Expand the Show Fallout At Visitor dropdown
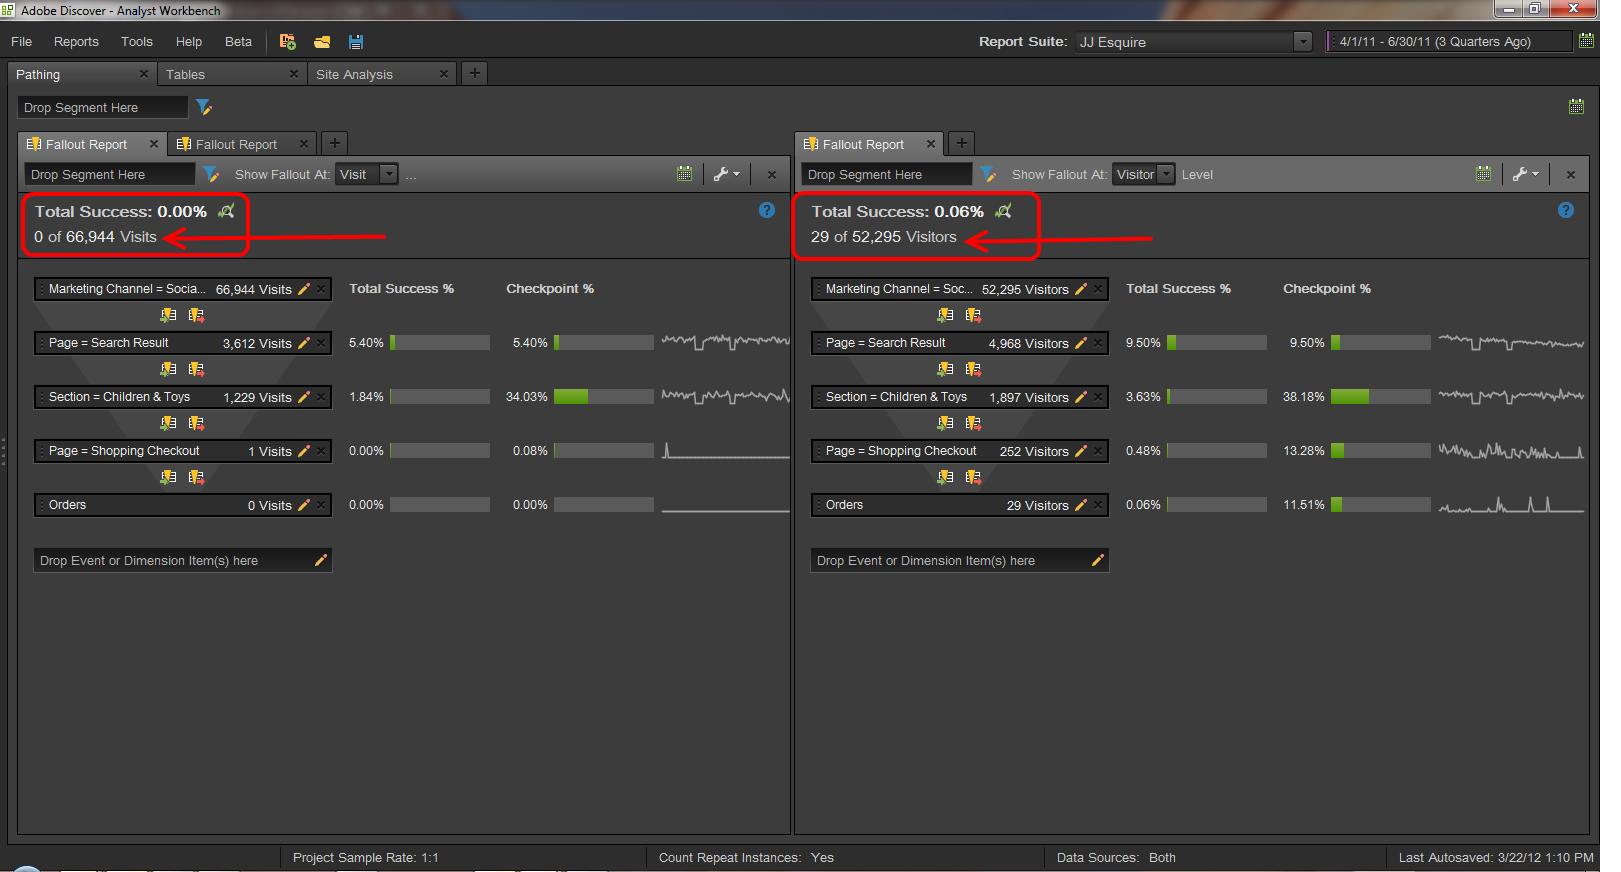 tap(1166, 174)
